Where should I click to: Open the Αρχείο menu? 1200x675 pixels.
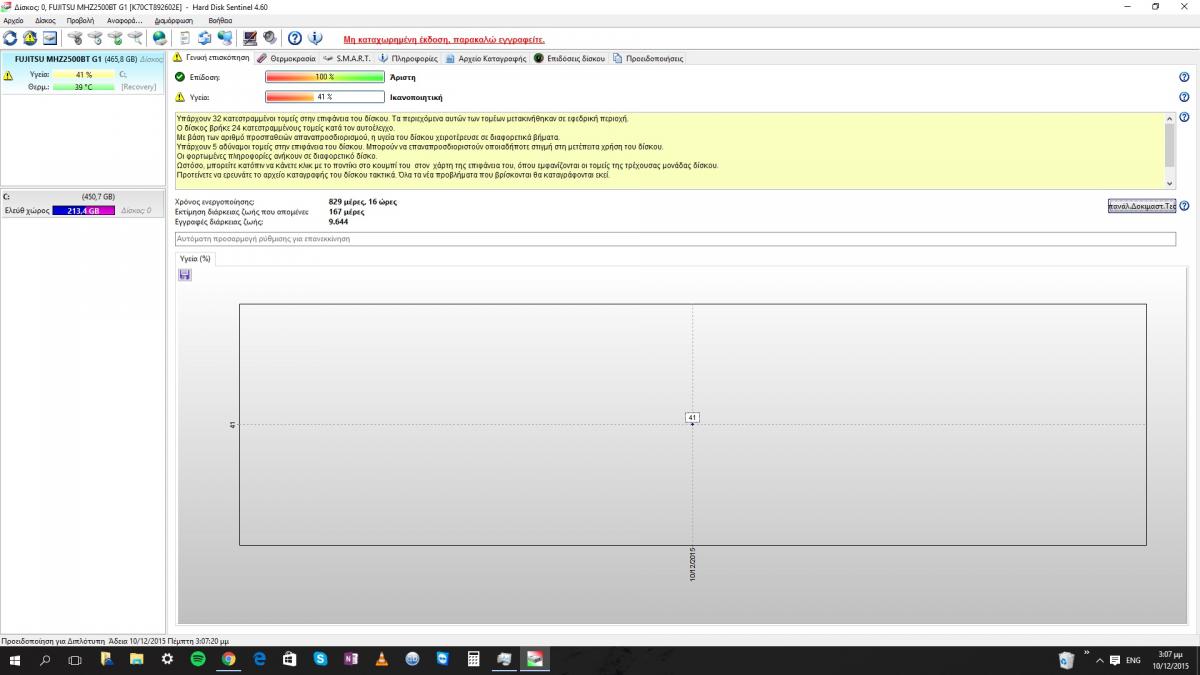[14, 20]
